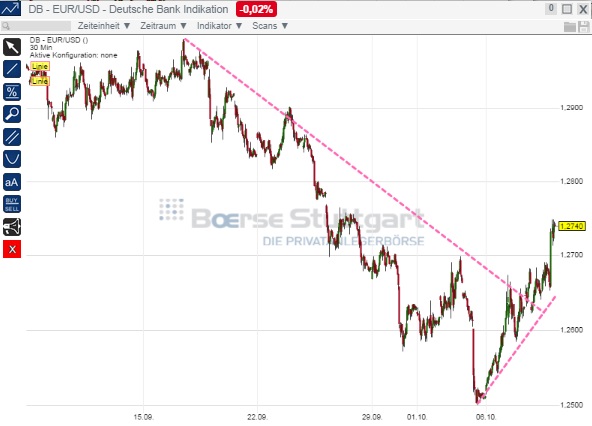Expand the Zeitraum dropdown menu
Screen dimensions: 592x426
pos(163,26)
